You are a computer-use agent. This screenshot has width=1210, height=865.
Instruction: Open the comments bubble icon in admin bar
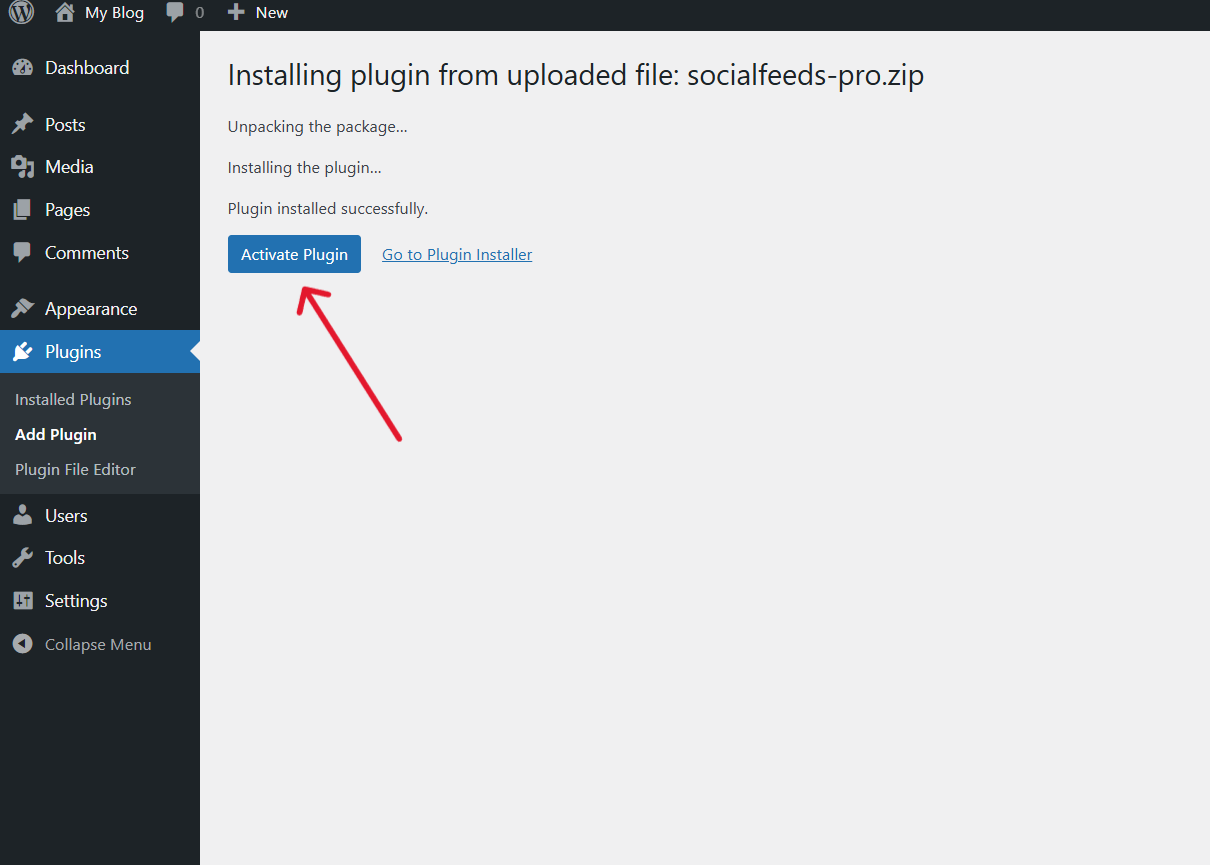click(175, 13)
